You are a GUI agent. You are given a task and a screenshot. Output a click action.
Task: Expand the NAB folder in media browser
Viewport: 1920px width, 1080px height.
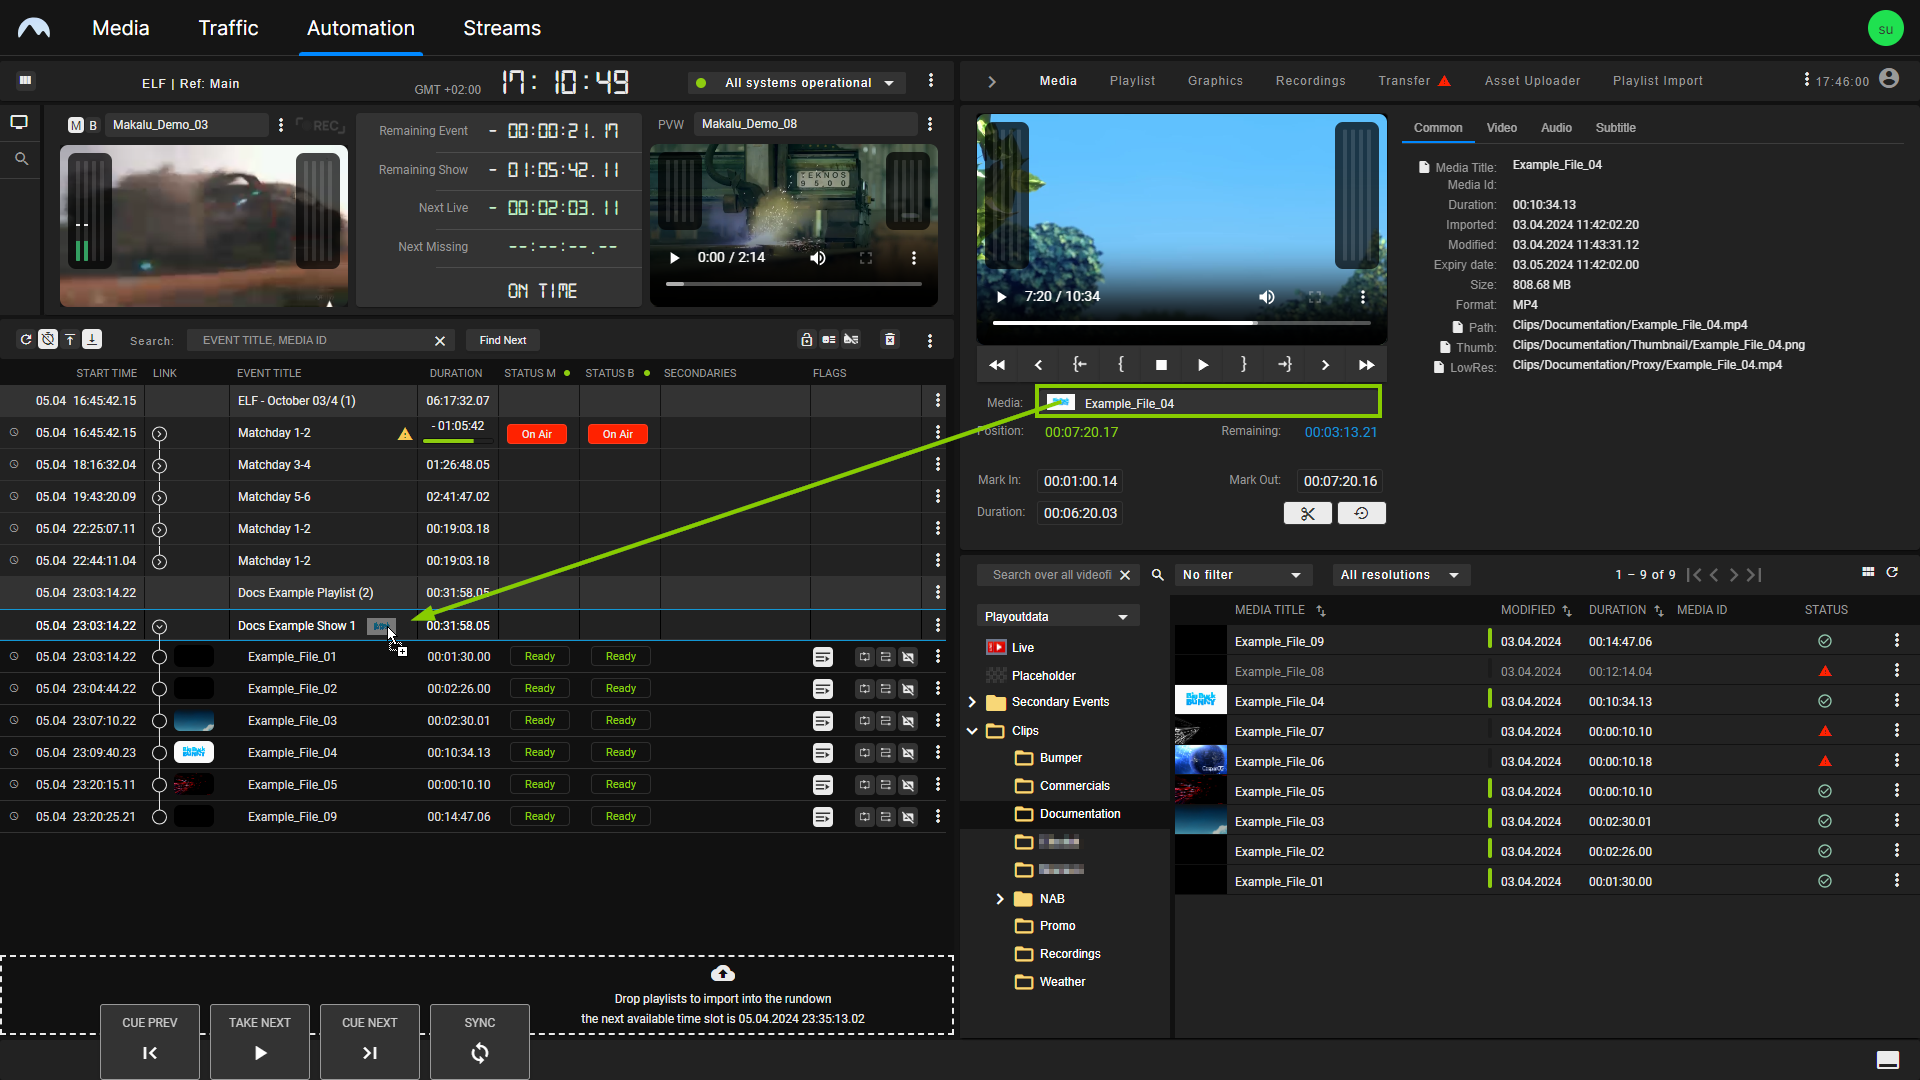coord(1000,898)
